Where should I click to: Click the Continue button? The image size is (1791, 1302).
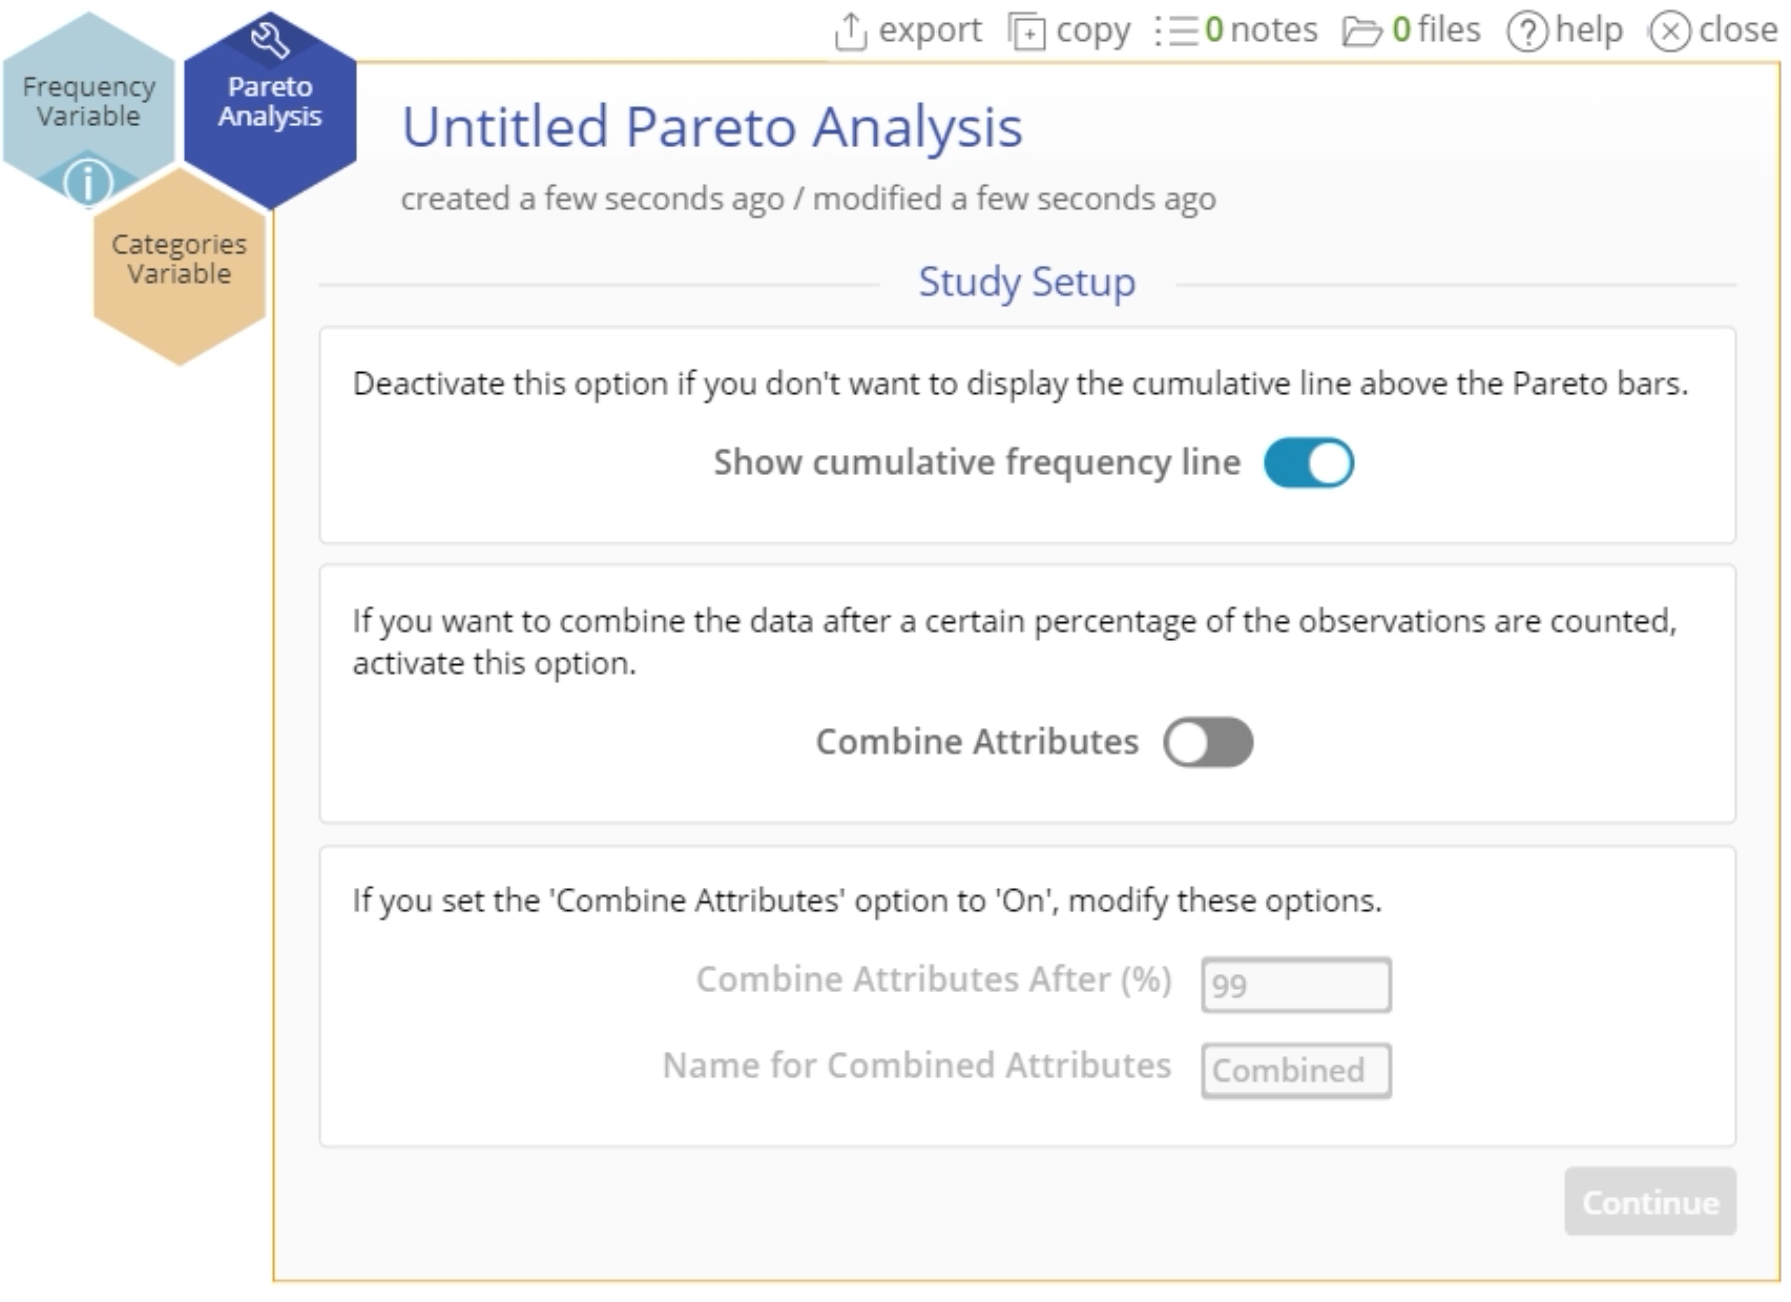coord(1650,1203)
